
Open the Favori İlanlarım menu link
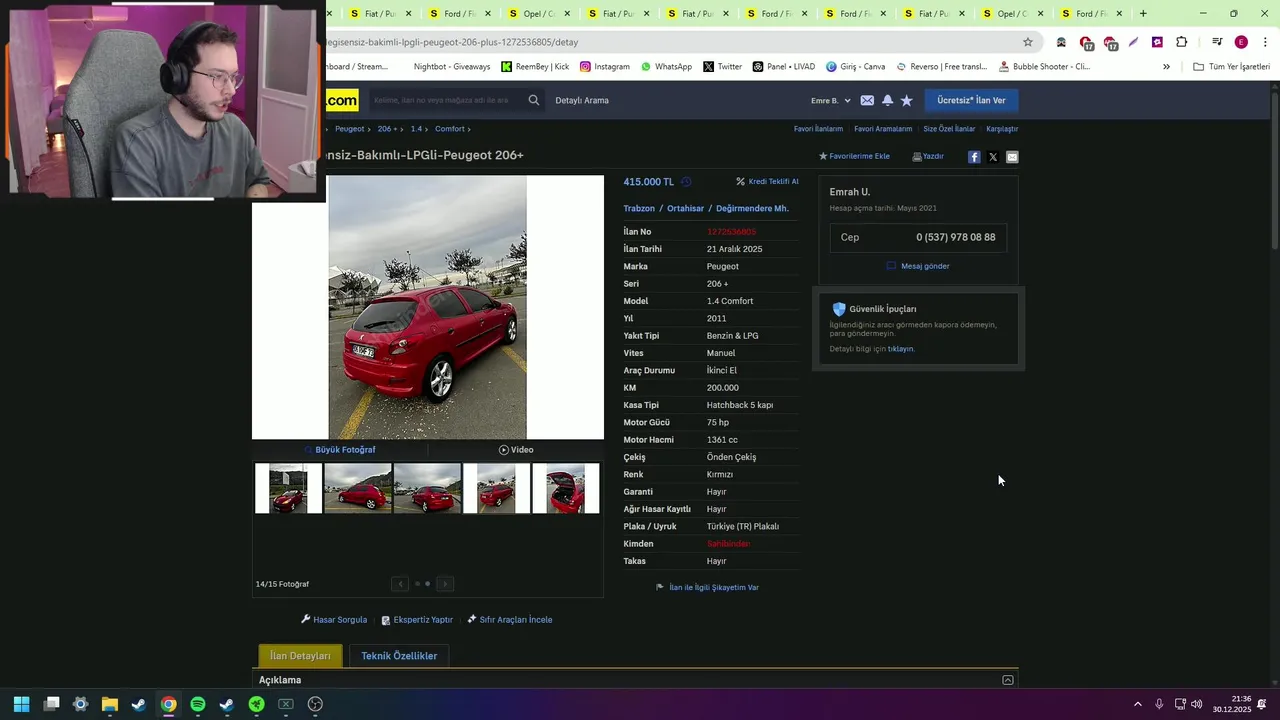click(x=818, y=129)
